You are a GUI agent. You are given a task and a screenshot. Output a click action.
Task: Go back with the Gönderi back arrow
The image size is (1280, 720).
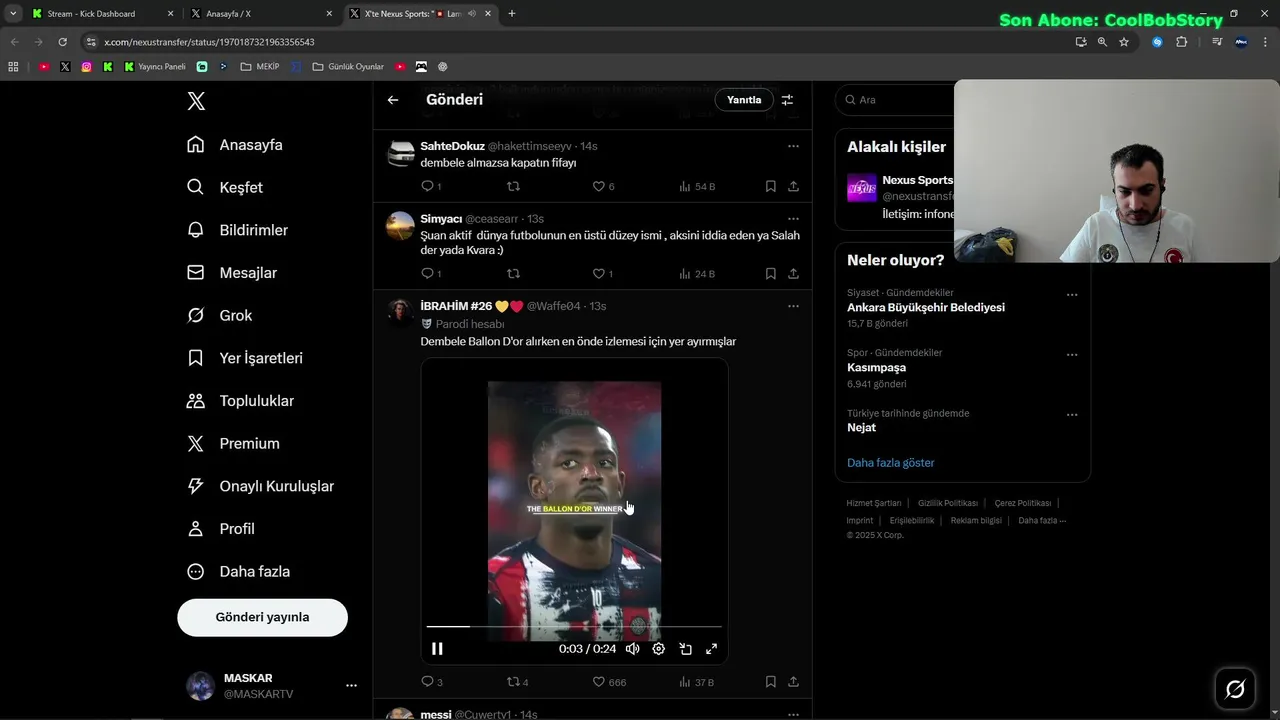[x=393, y=100]
